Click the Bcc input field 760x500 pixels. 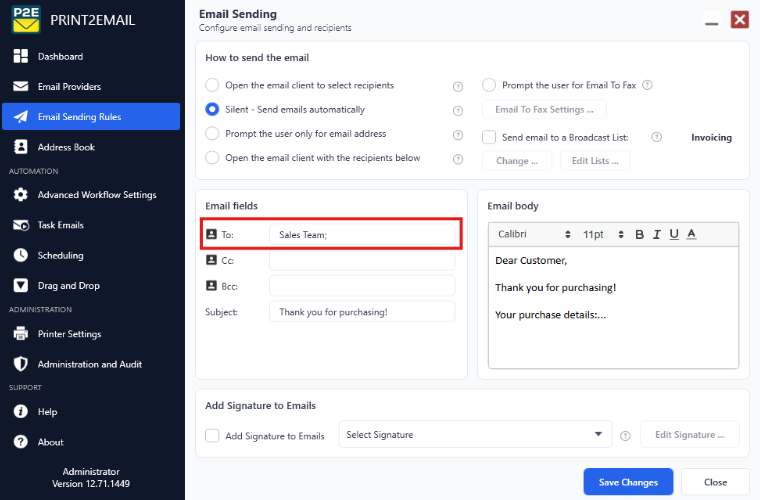(362, 286)
